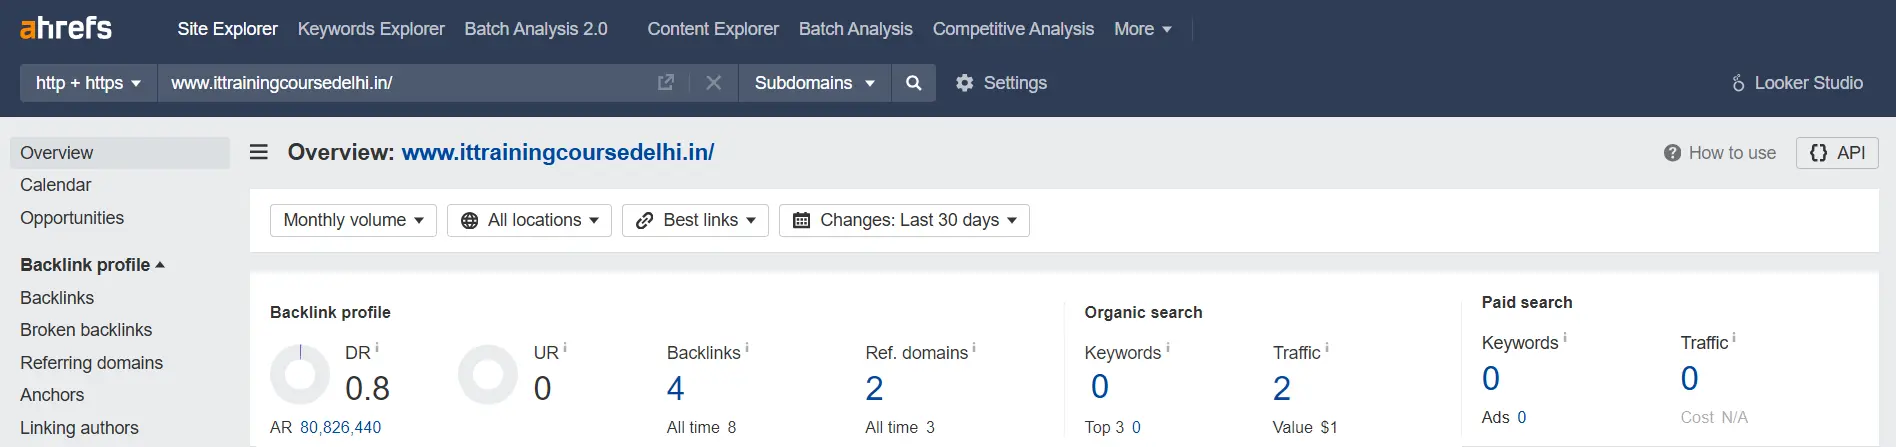
Task: Click Backlinks count 4
Action: (x=676, y=388)
